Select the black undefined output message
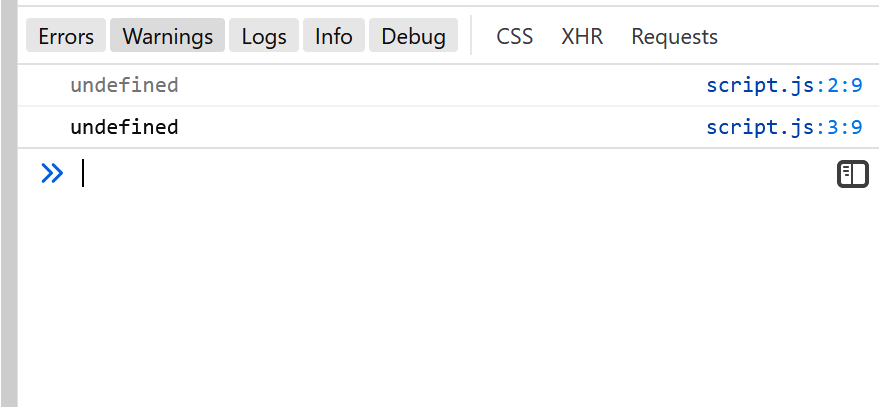Screen dimensions: 879x407 pos(124,127)
